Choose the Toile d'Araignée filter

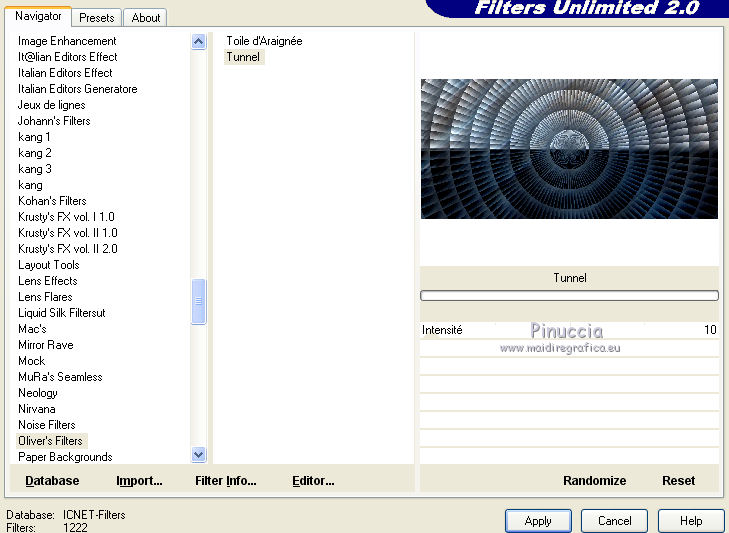pos(264,41)
